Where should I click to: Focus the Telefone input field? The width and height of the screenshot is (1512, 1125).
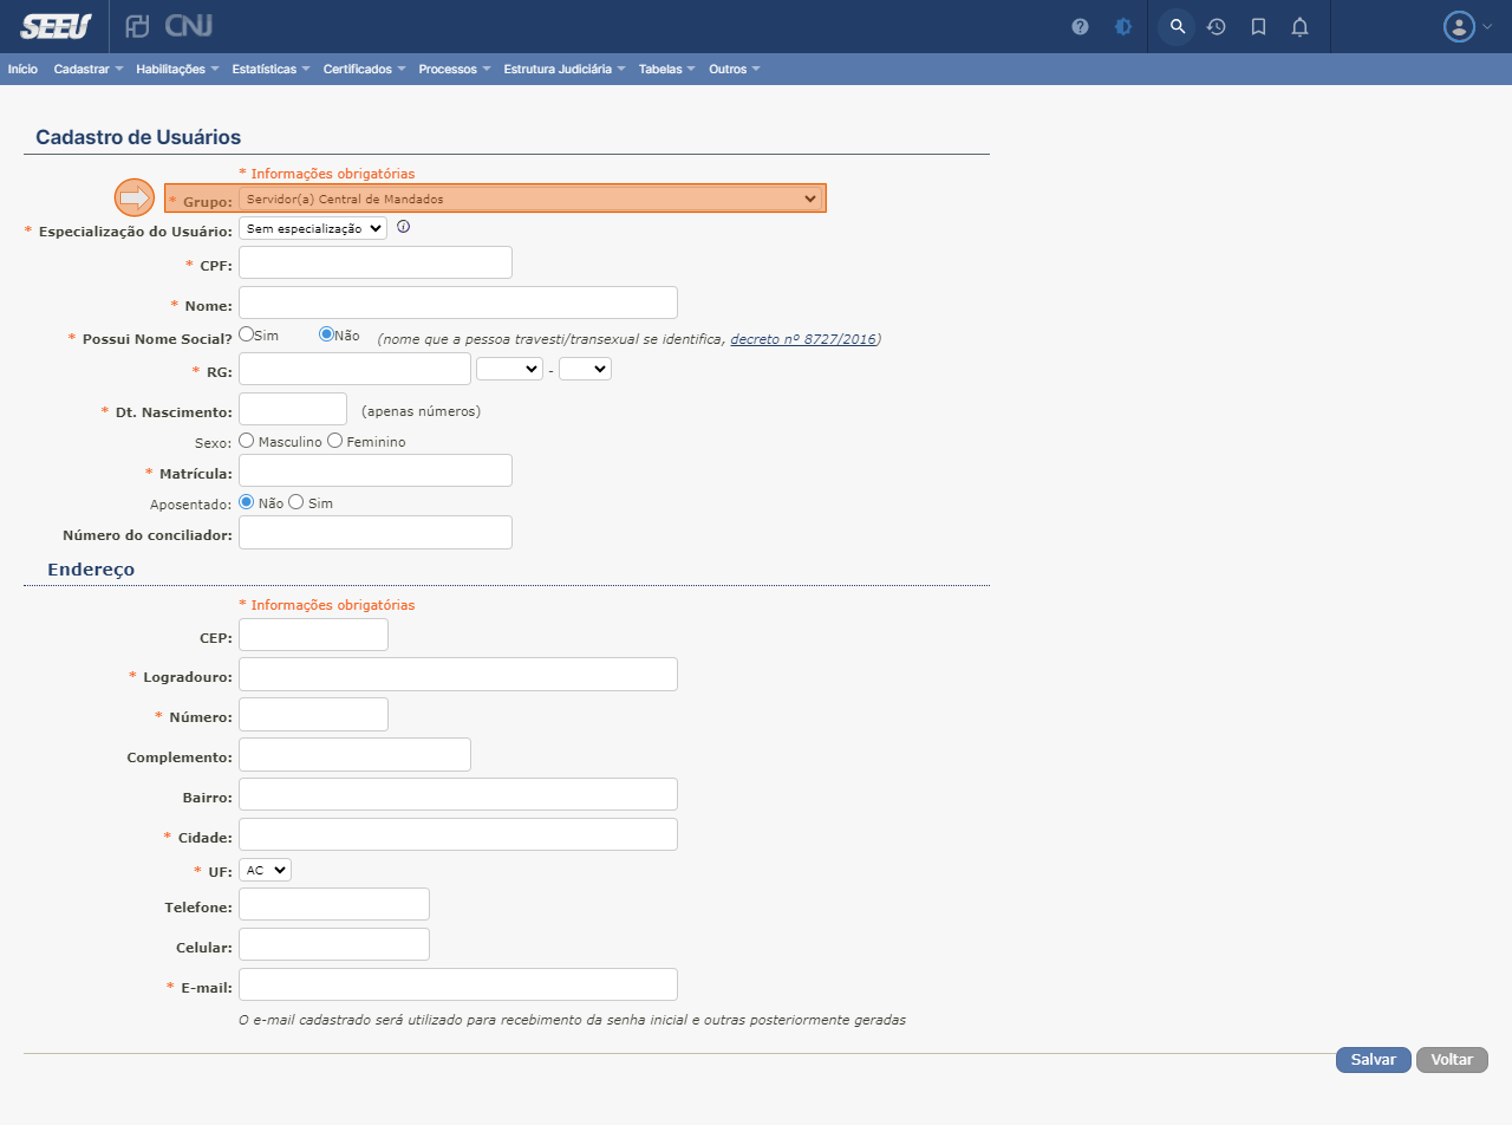pyautogui.click(x=334, y=905)
